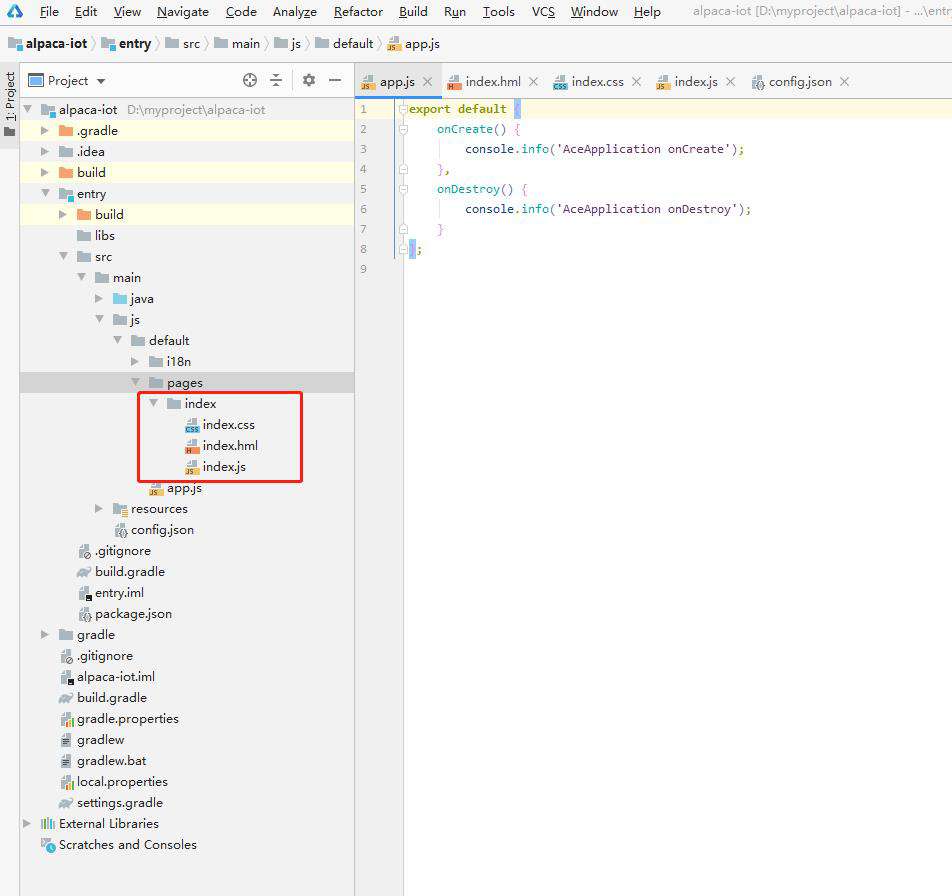Screen dimensions: 952x896
Task: Collapse the pages folder
Action: pyautogui.click(x=135, y=382)
